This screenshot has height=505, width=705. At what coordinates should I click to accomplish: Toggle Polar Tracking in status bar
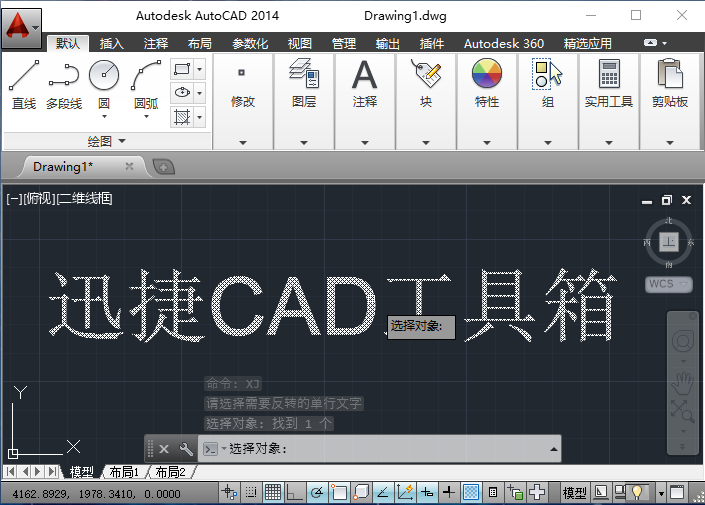(x=317, y=493)
